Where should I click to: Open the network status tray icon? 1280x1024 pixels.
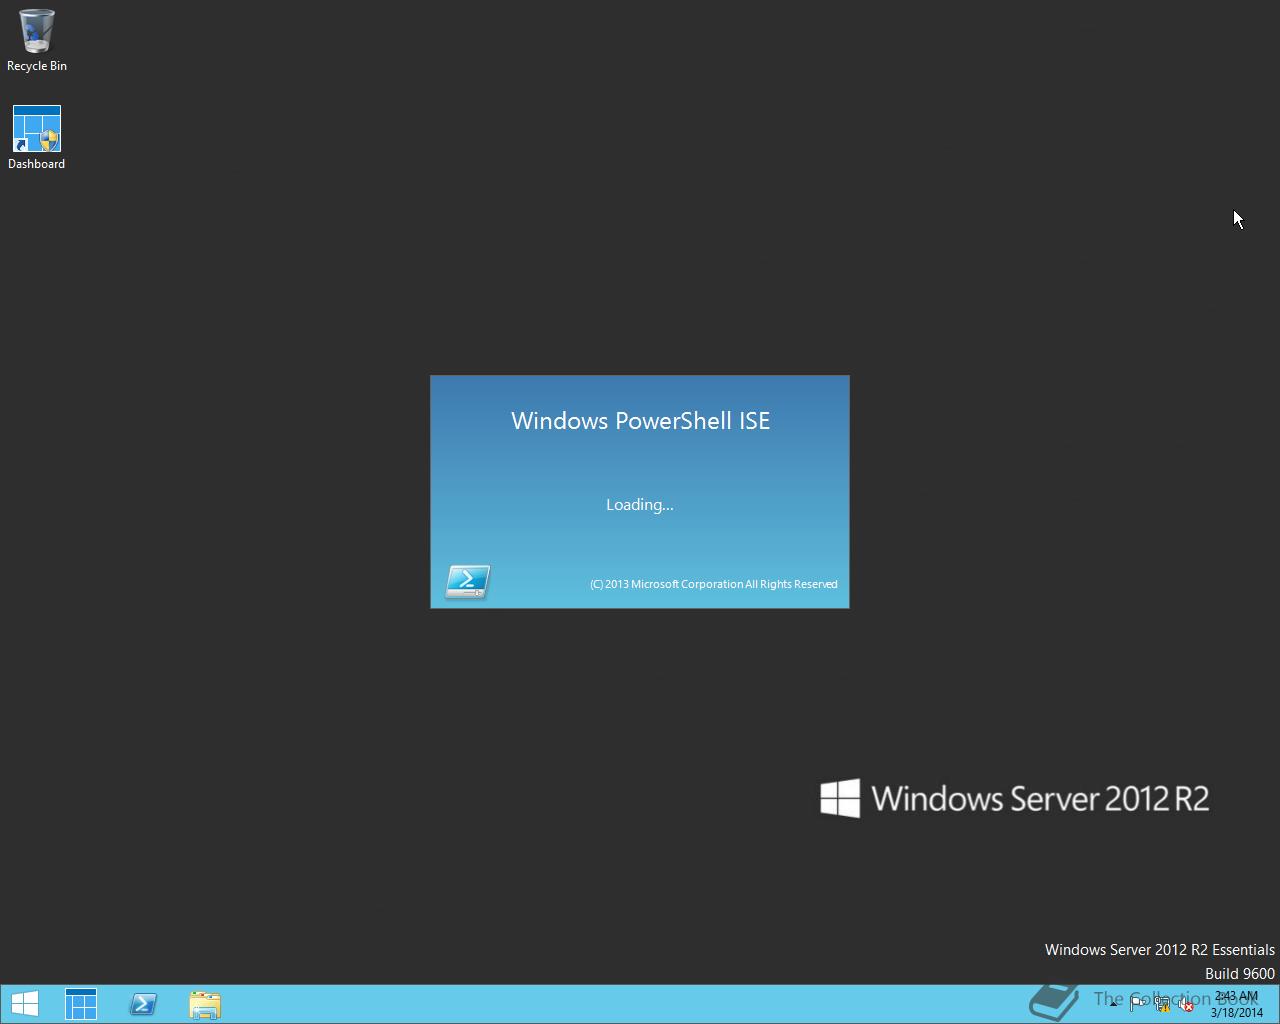pyautogui.click(x=1163, y=1004)
